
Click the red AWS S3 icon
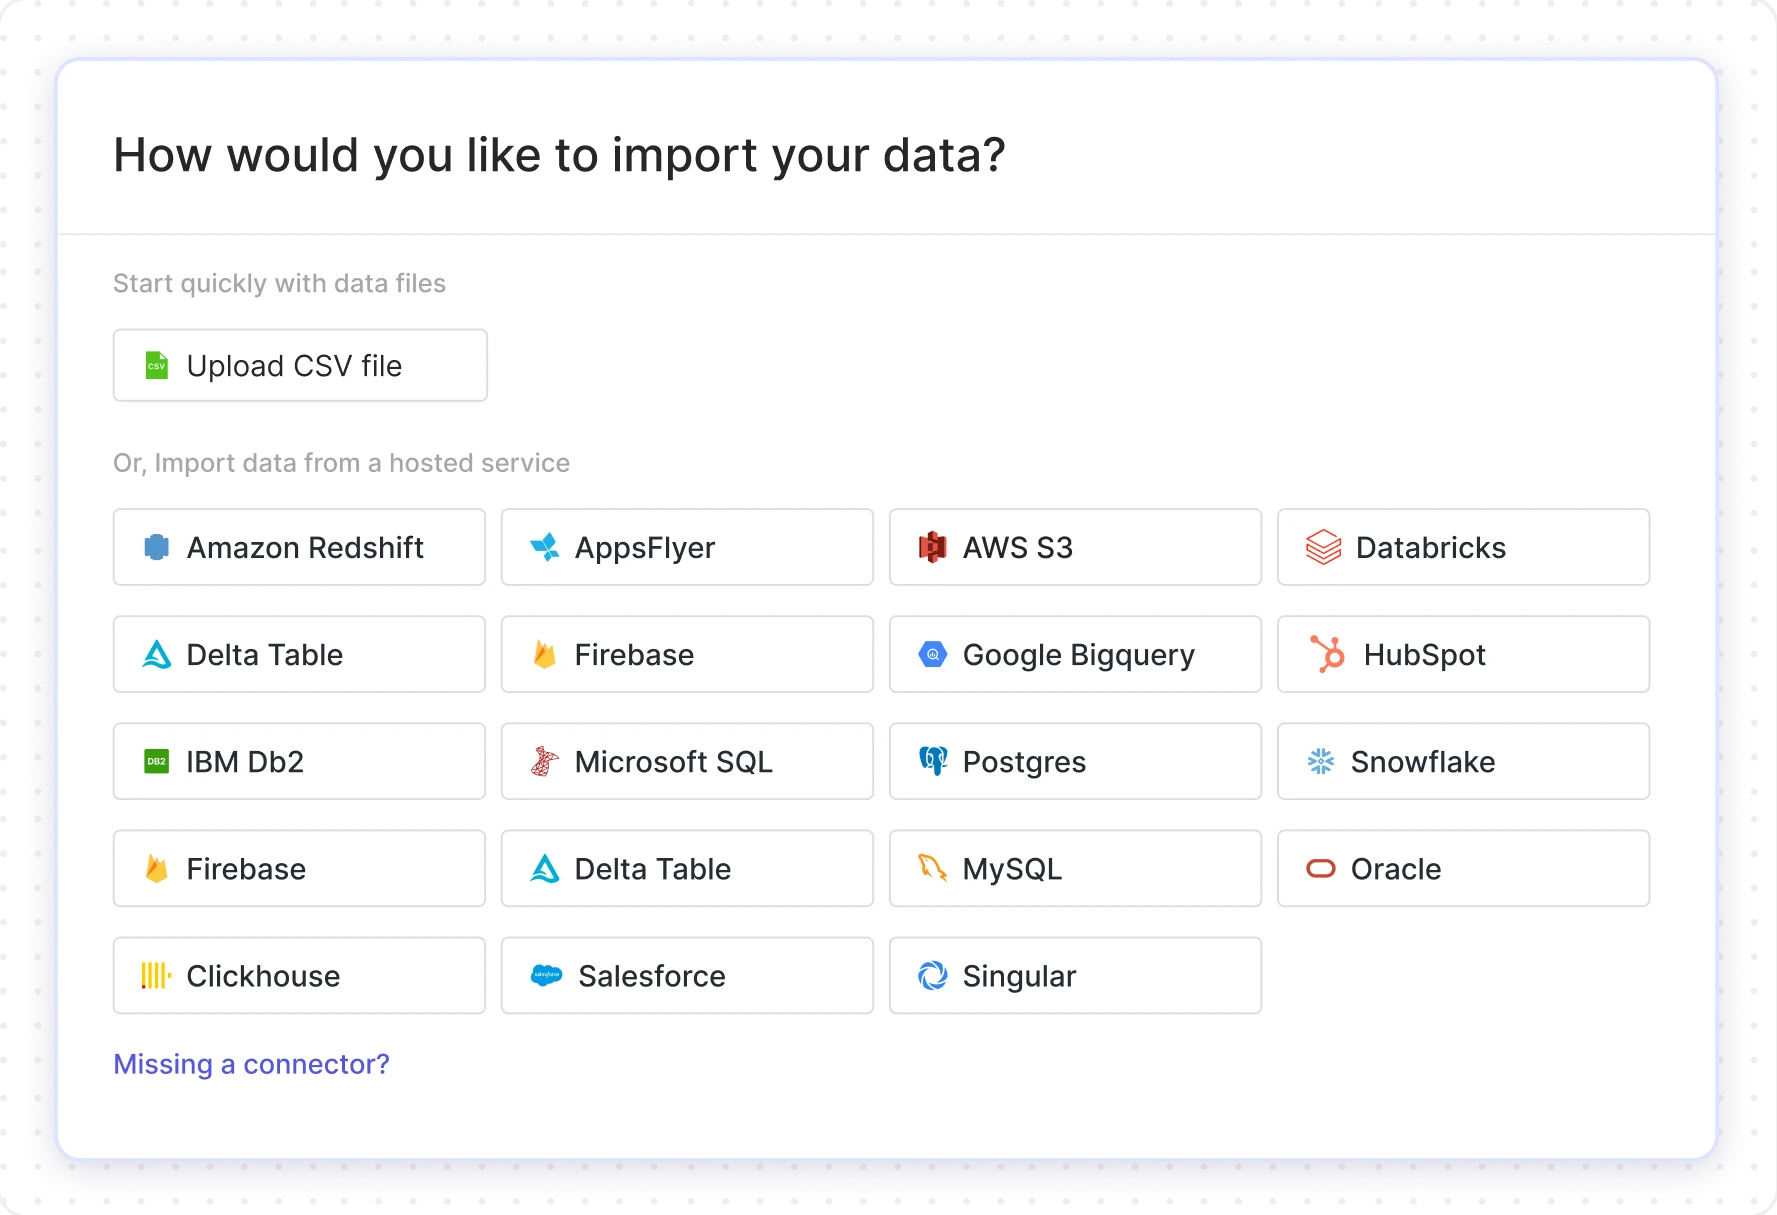(932, 547)
